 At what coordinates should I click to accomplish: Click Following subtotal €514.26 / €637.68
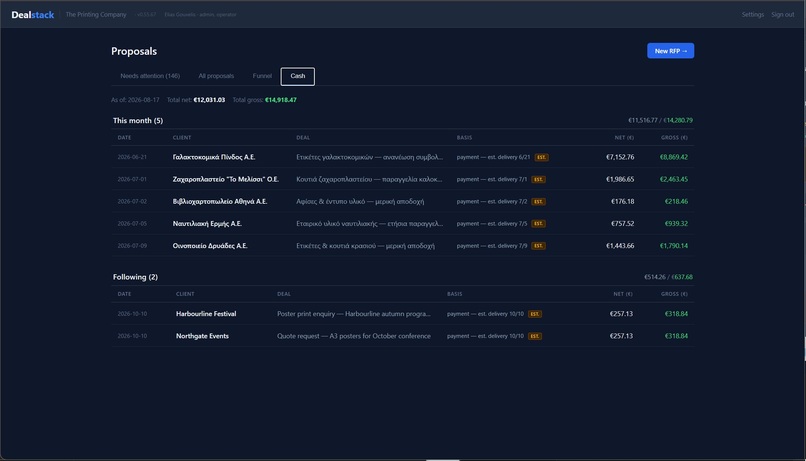[x=668, y=277]
